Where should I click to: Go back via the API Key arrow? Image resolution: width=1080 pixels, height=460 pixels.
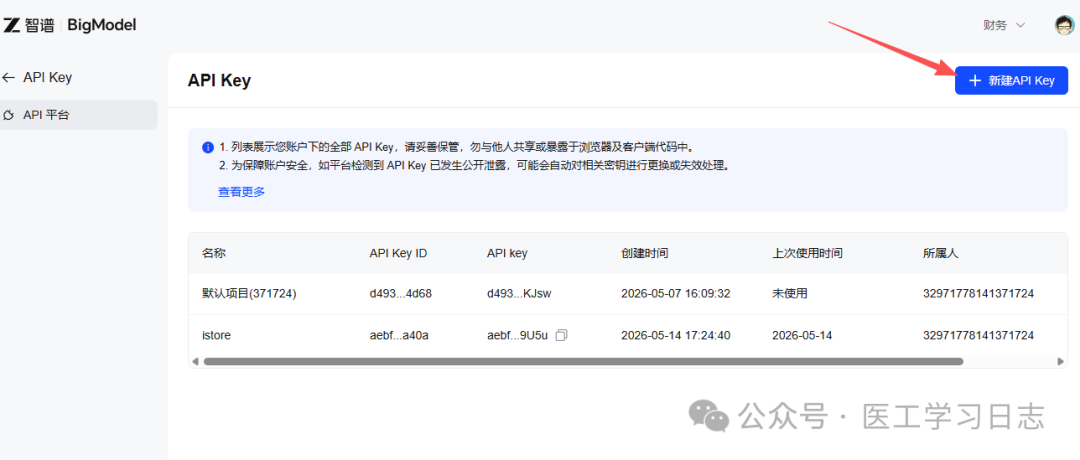click(x=8, y=78)
